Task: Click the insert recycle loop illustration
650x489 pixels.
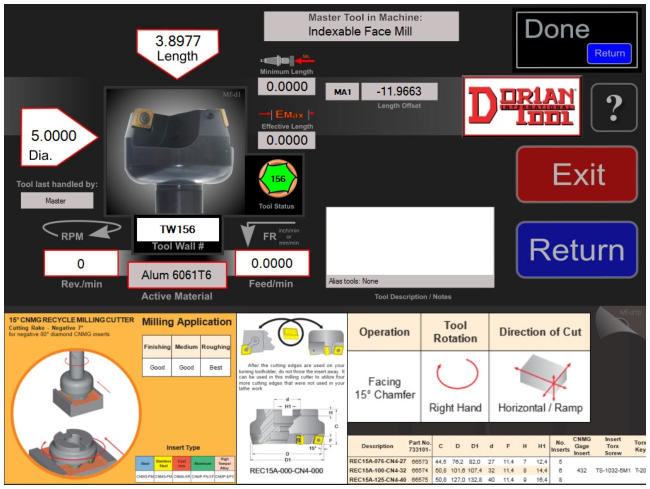Action: coord(292,339)
